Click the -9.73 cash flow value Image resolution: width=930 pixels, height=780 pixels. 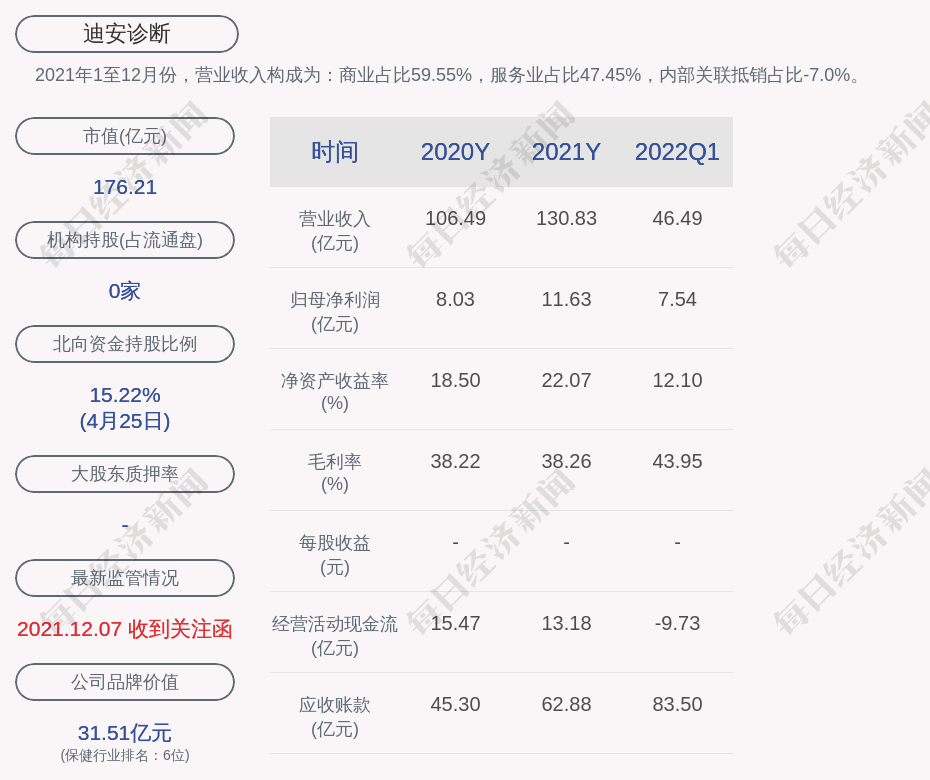click(x=677, y=623)
